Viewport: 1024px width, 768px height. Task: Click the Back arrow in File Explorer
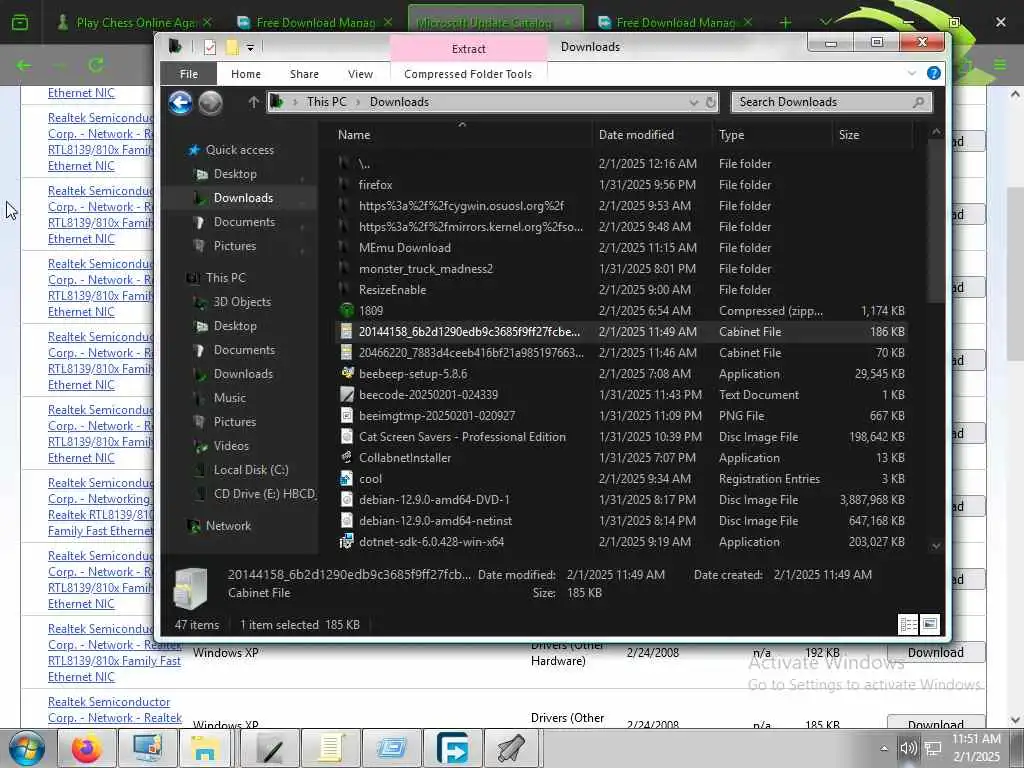(180, 103)
